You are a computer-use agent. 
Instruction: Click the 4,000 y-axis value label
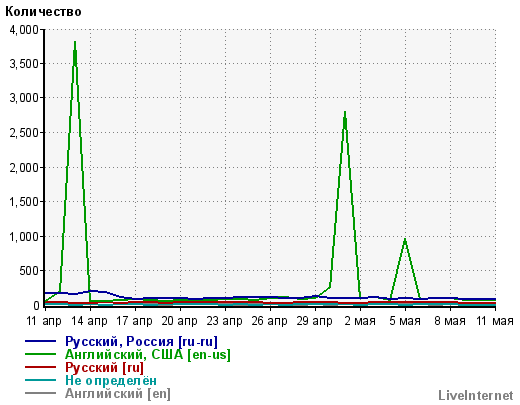pyautogui.click(x=24, y=30)
